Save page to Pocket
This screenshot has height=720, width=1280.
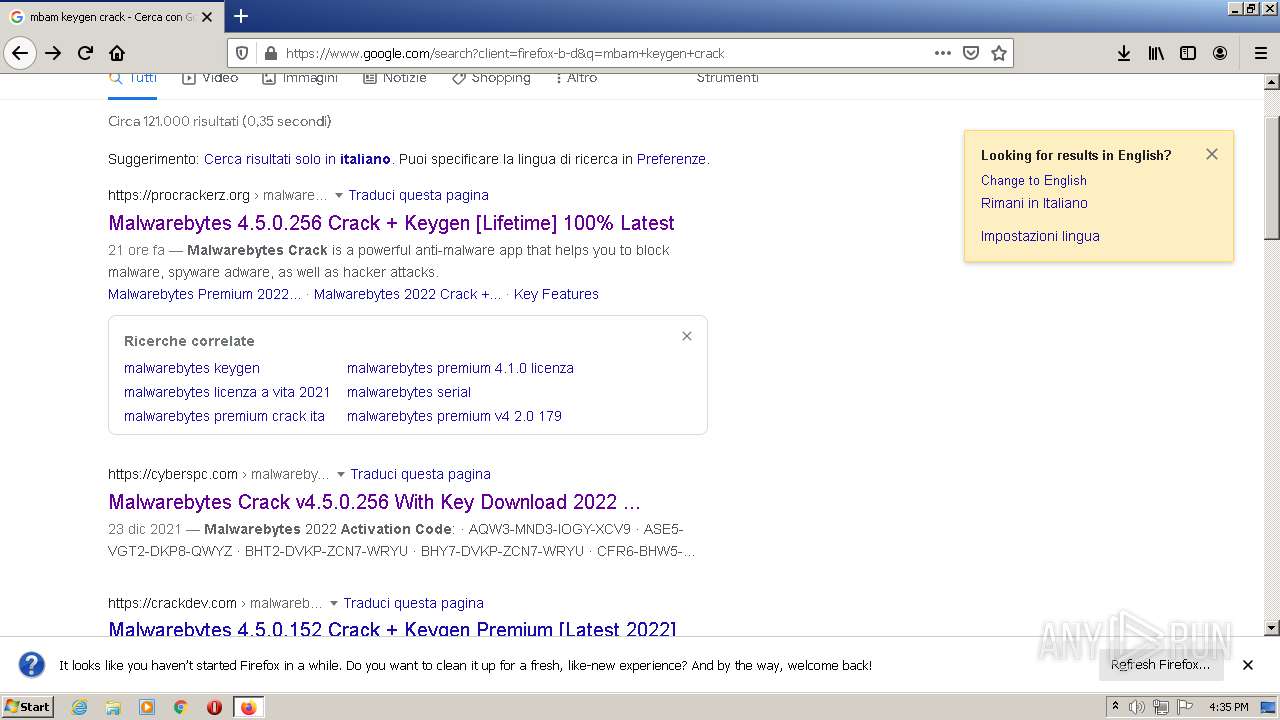tap(970, 53)
